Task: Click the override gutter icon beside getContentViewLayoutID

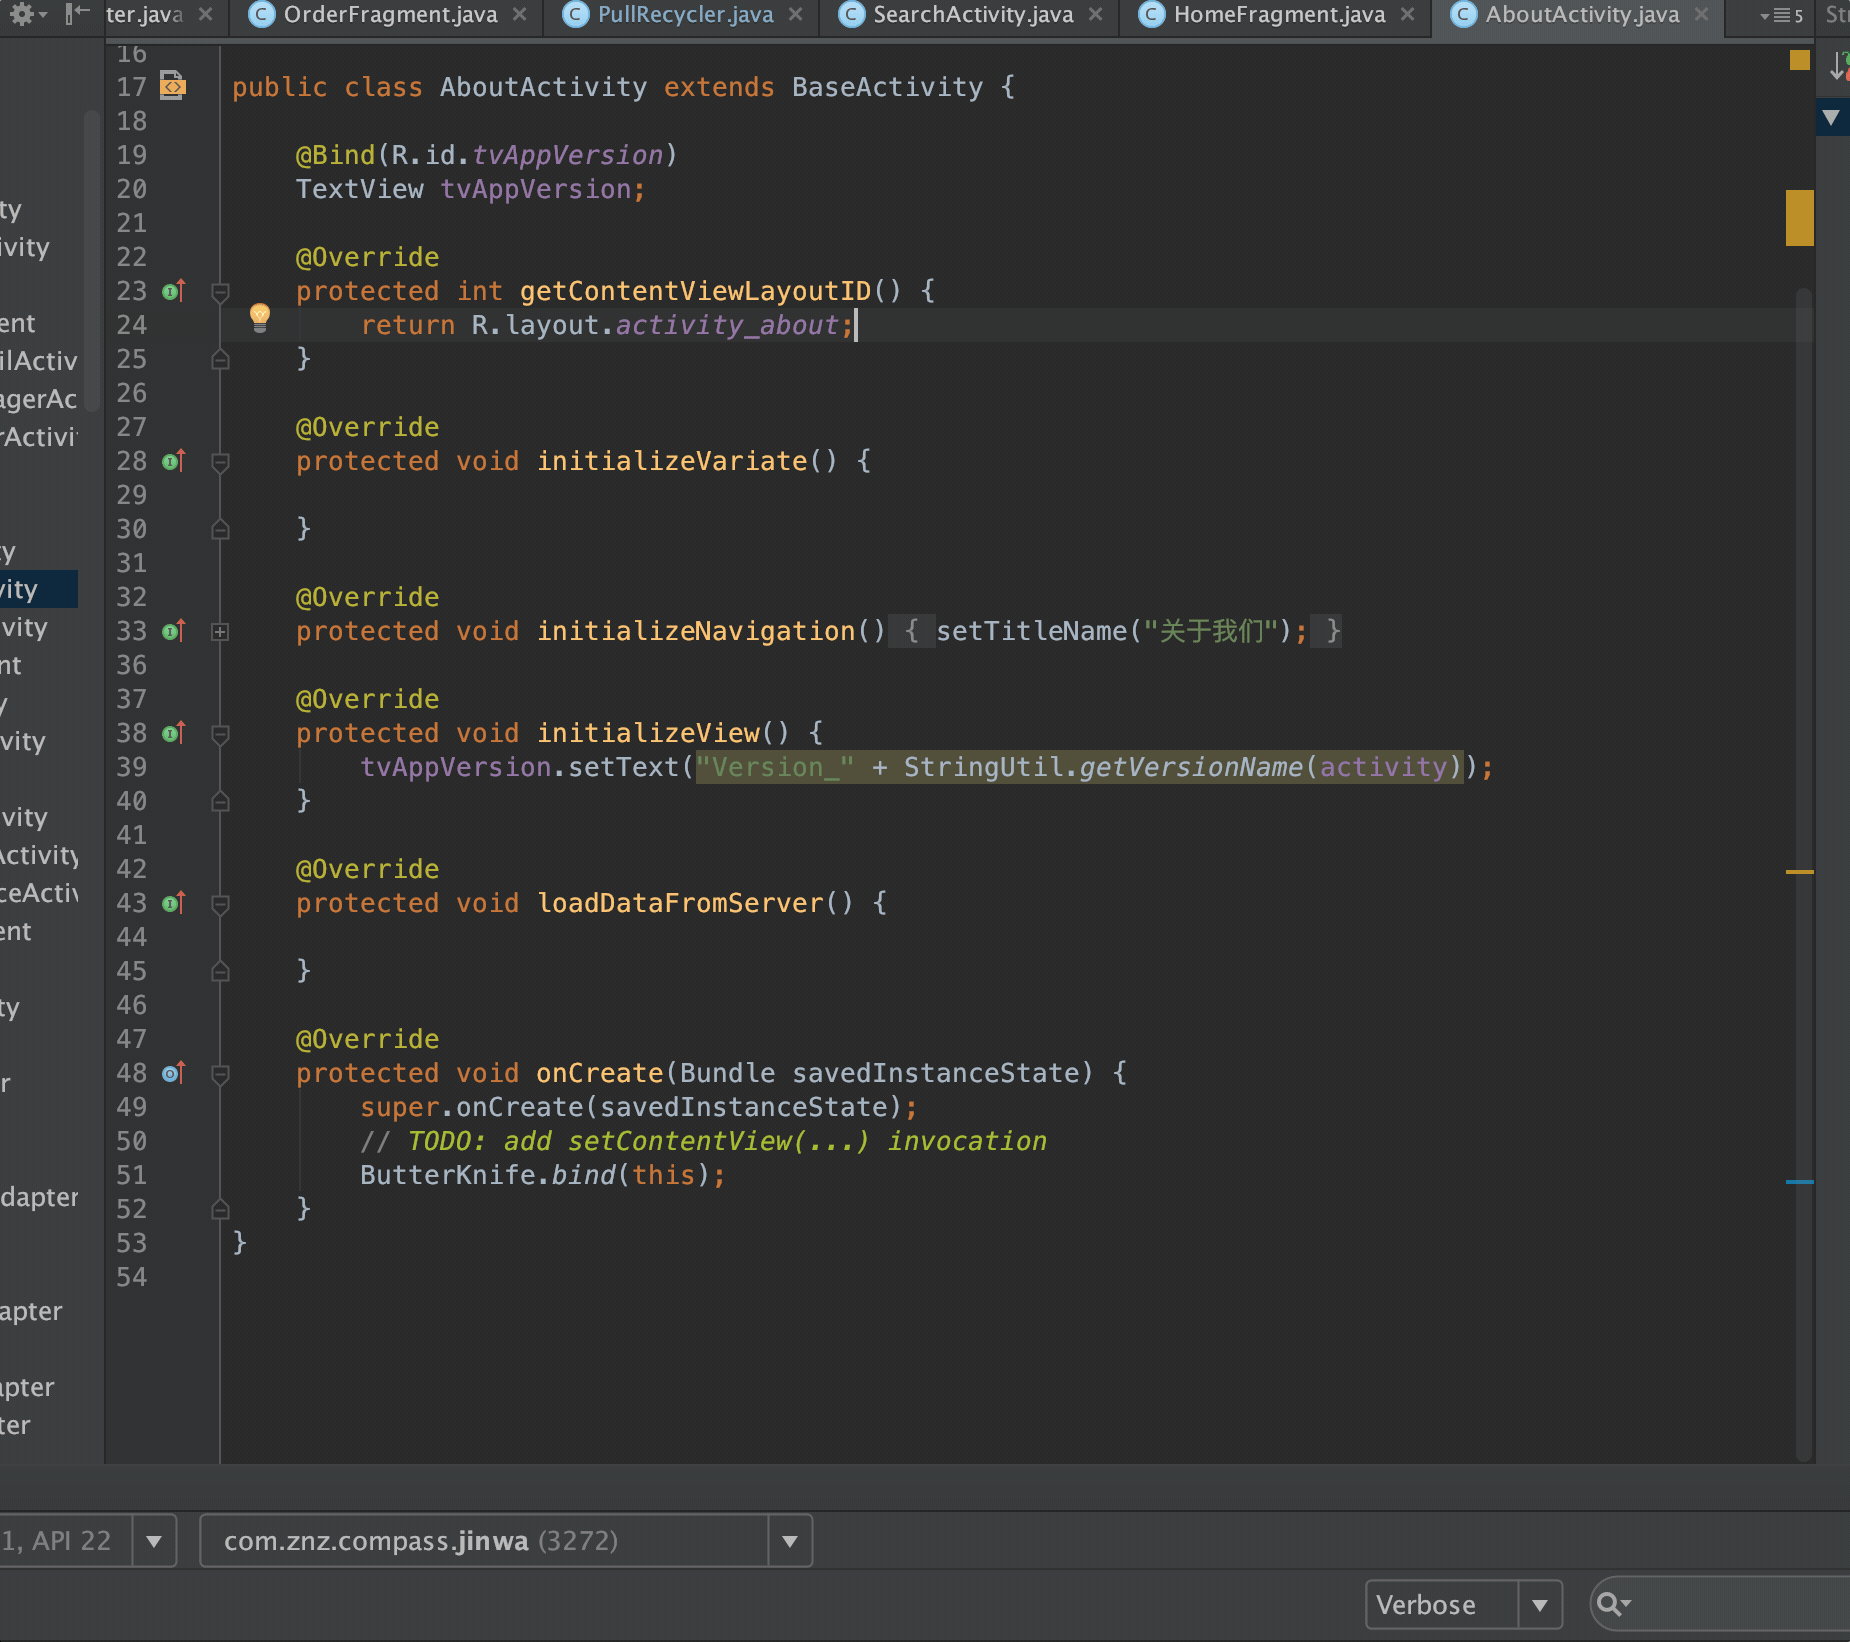Action: tap(174, 291)
